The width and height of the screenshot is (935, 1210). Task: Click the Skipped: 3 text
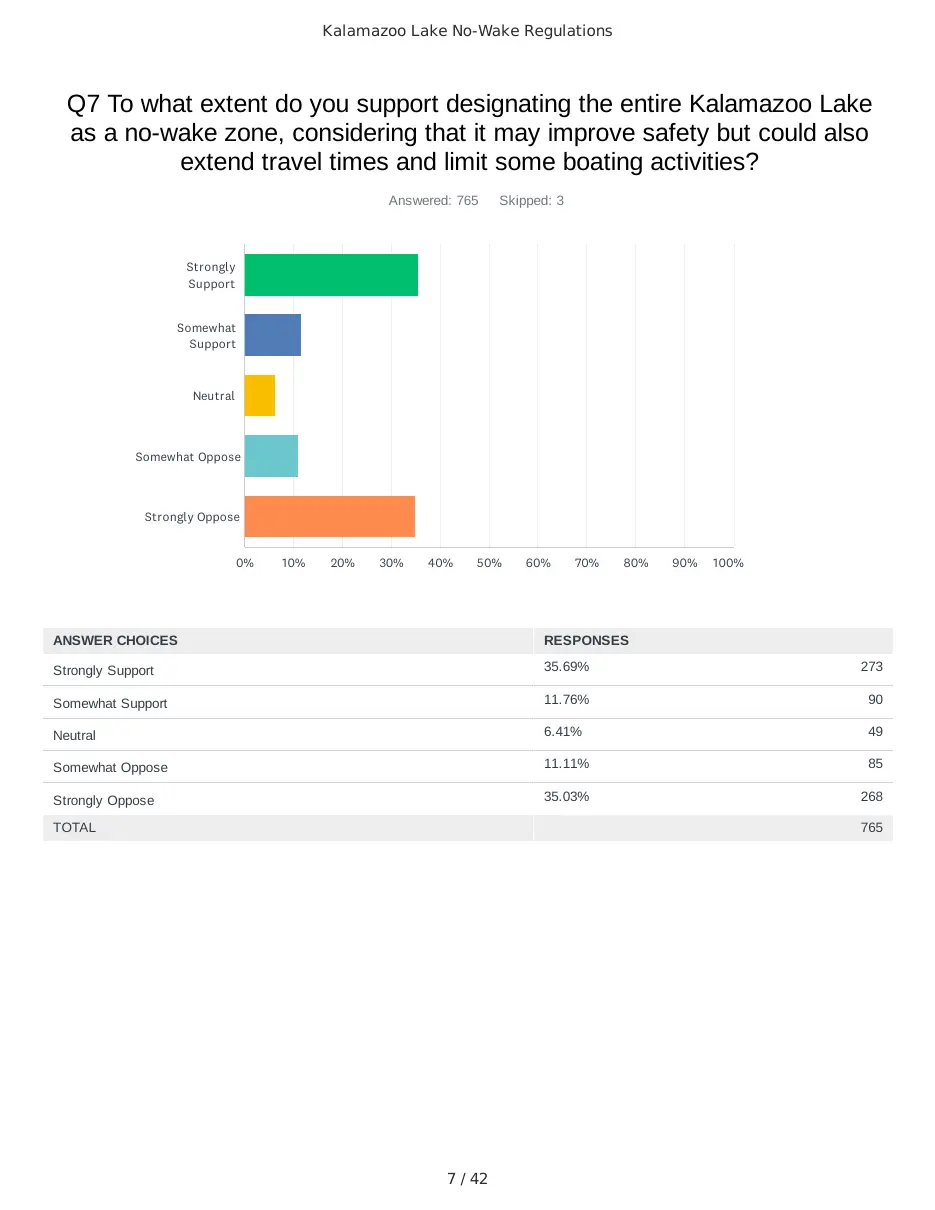pyautogui.click(x=531, y=201)
